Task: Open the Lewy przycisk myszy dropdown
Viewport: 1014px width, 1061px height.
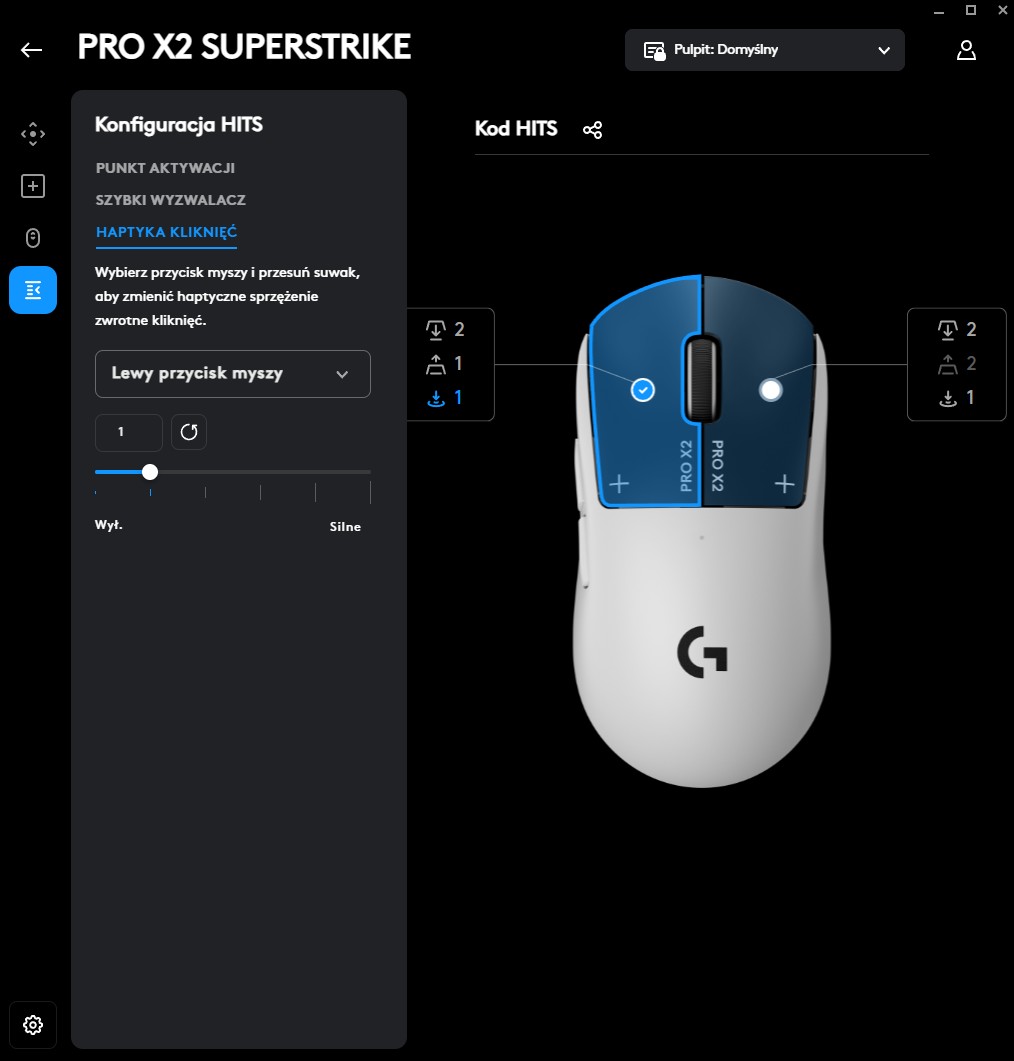Action: [233, 374]
